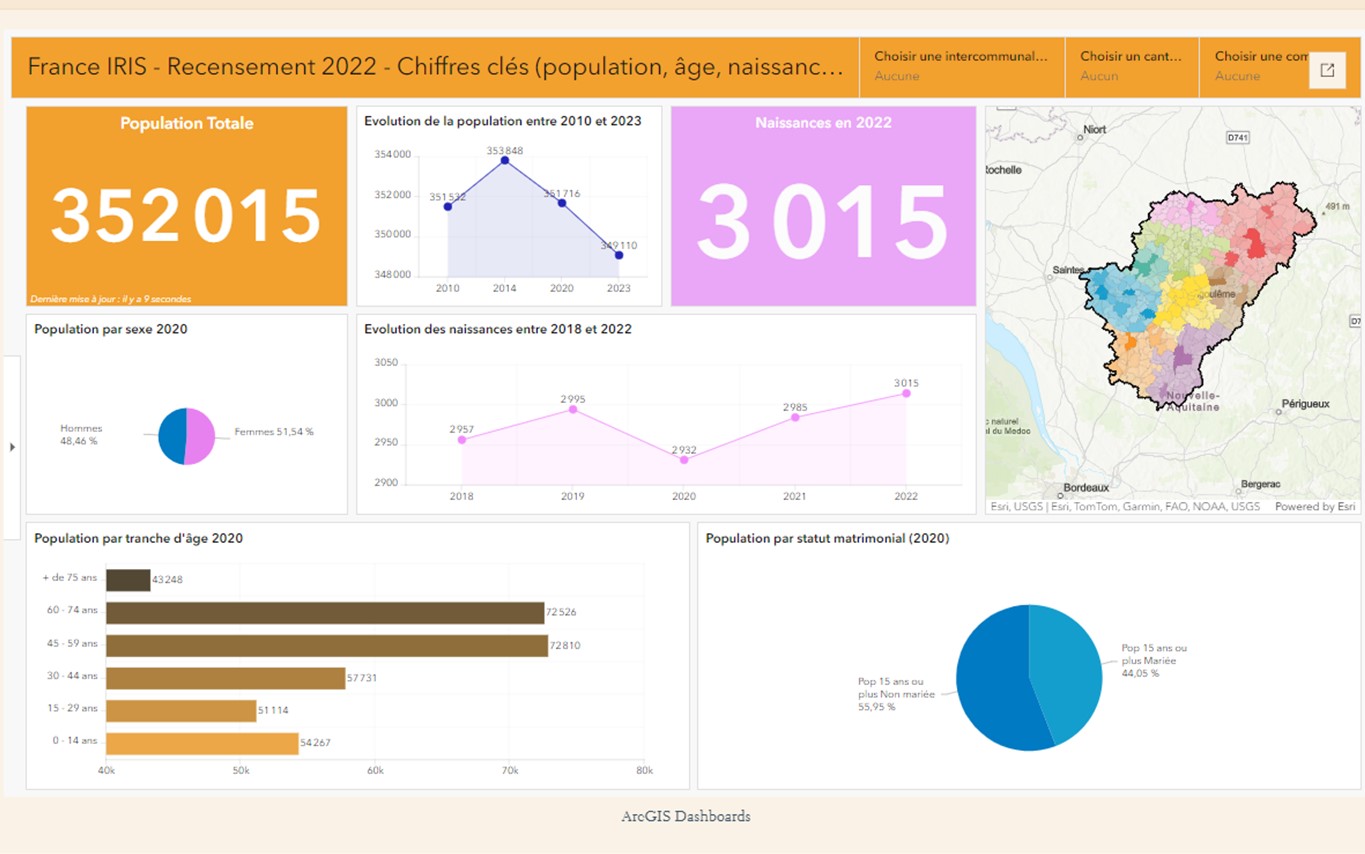The image size is (1365, 854).
Task: Open the dashboard in a new window
Action: tap(1328, 69)
